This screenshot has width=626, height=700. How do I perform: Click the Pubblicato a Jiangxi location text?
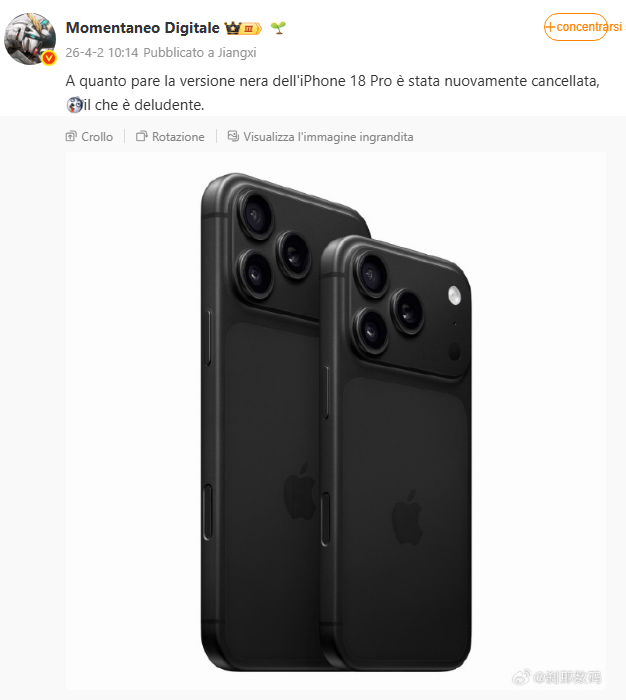coord(200,53)
